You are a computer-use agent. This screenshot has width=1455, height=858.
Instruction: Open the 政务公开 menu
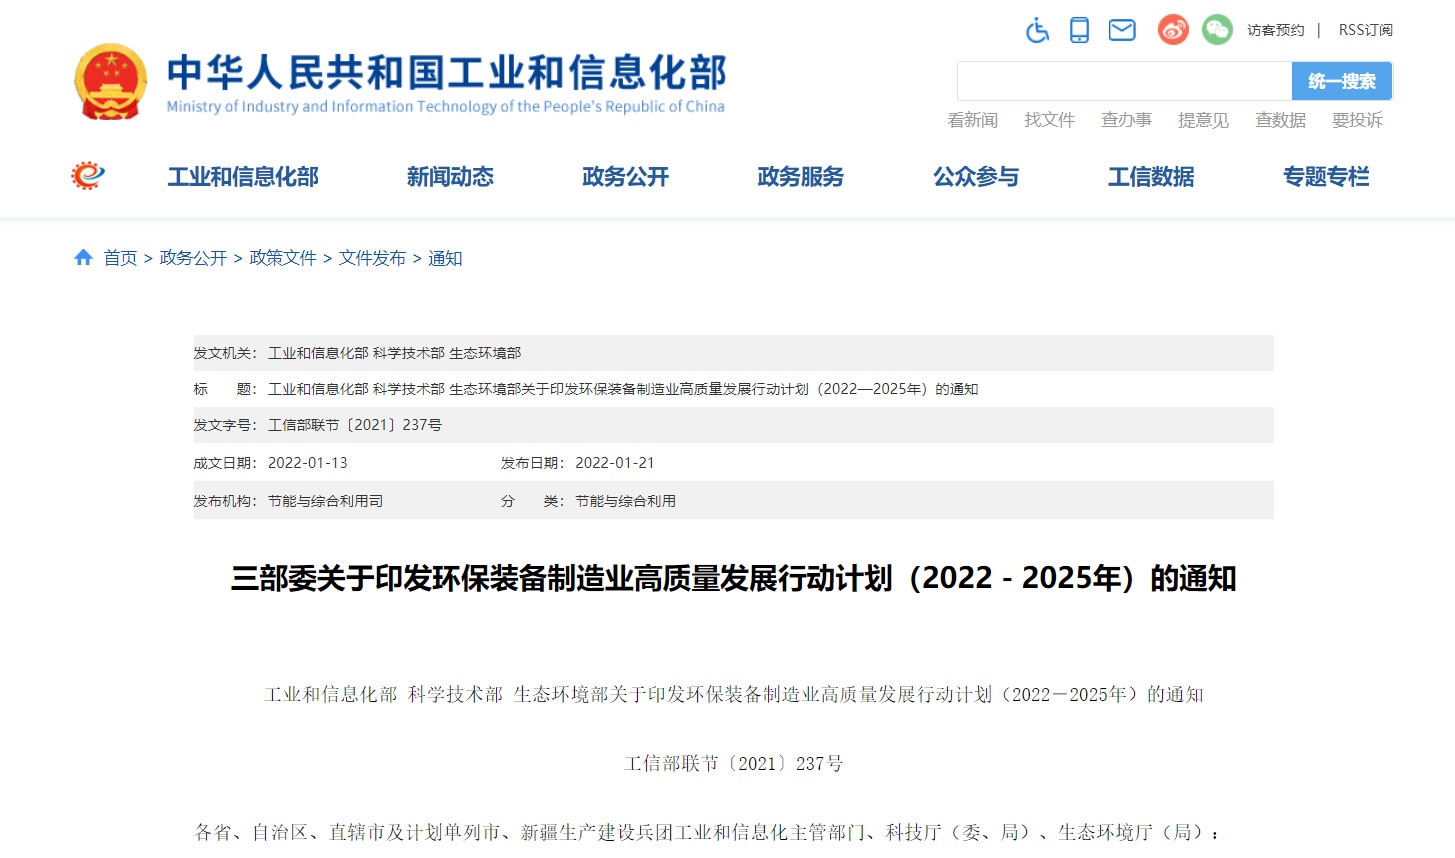coord(625,177)
